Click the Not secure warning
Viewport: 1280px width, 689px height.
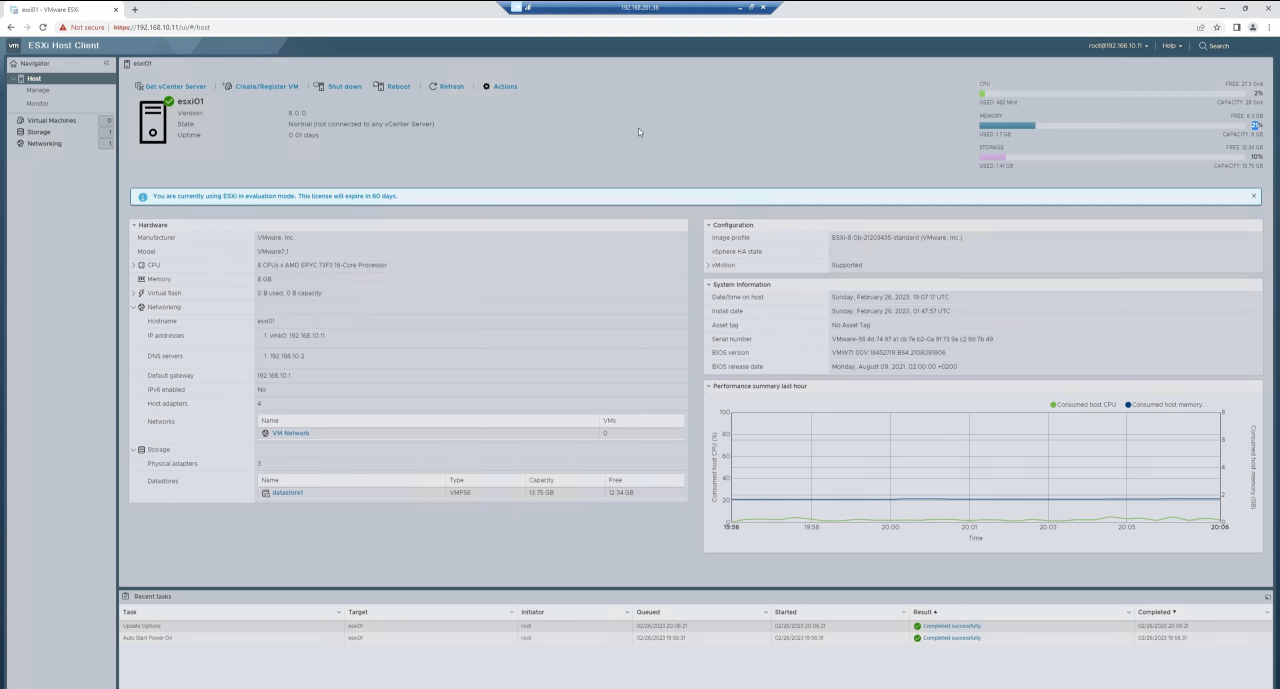click(82, 27)
